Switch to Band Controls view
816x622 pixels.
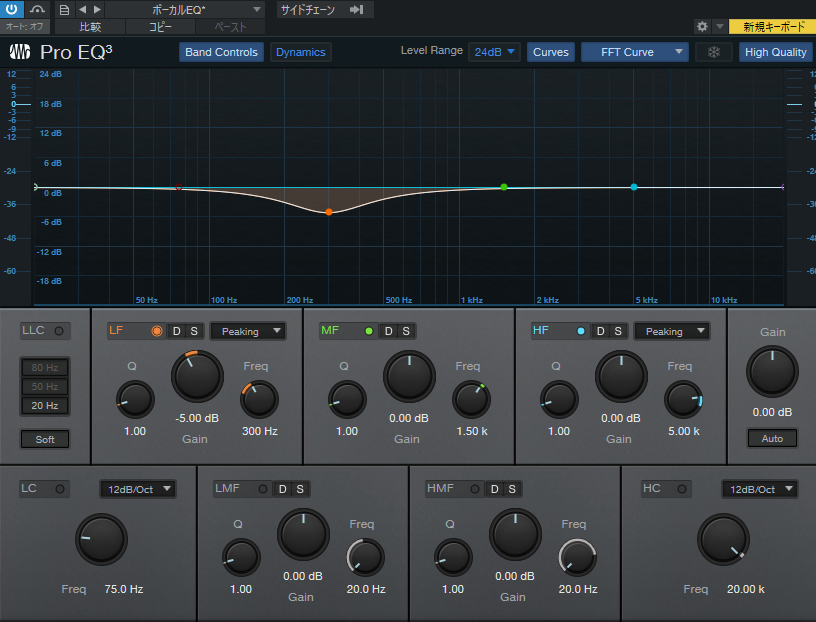(x=221, y=52)
